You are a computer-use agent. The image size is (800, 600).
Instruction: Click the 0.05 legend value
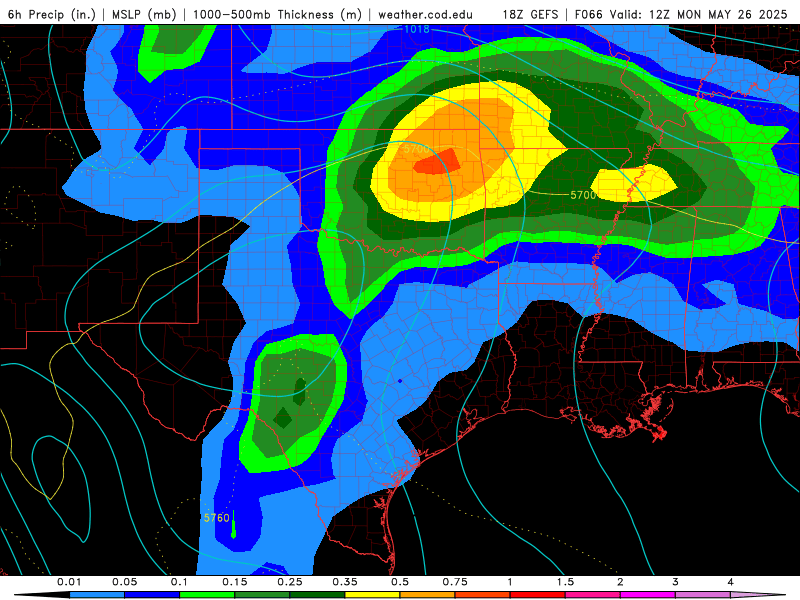pos(124,582)
